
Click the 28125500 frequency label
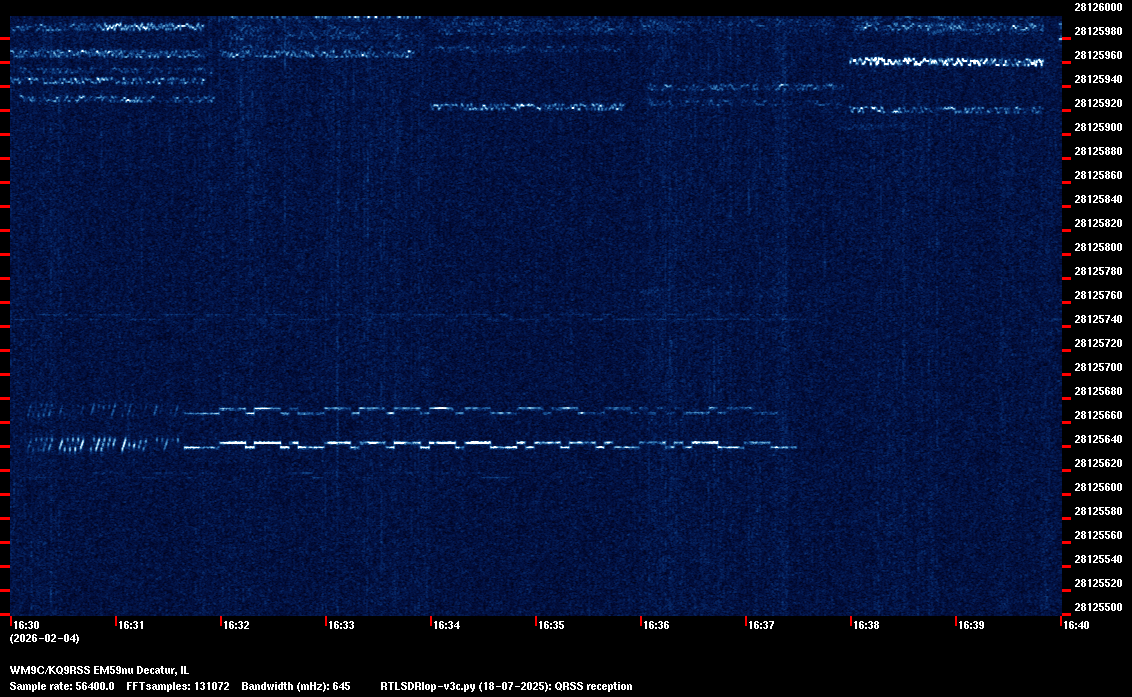pyautogui.click(x=1097, y=607)
